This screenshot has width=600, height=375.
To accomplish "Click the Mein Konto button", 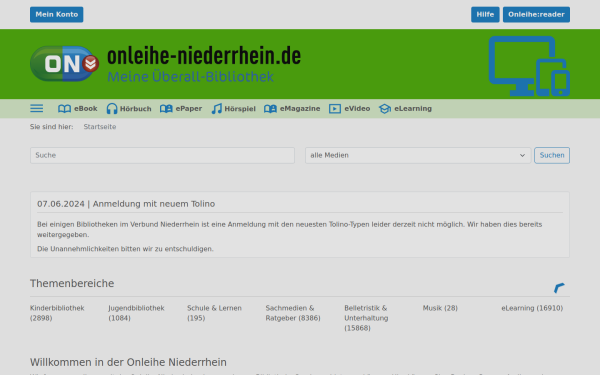I will click(57, 15).
